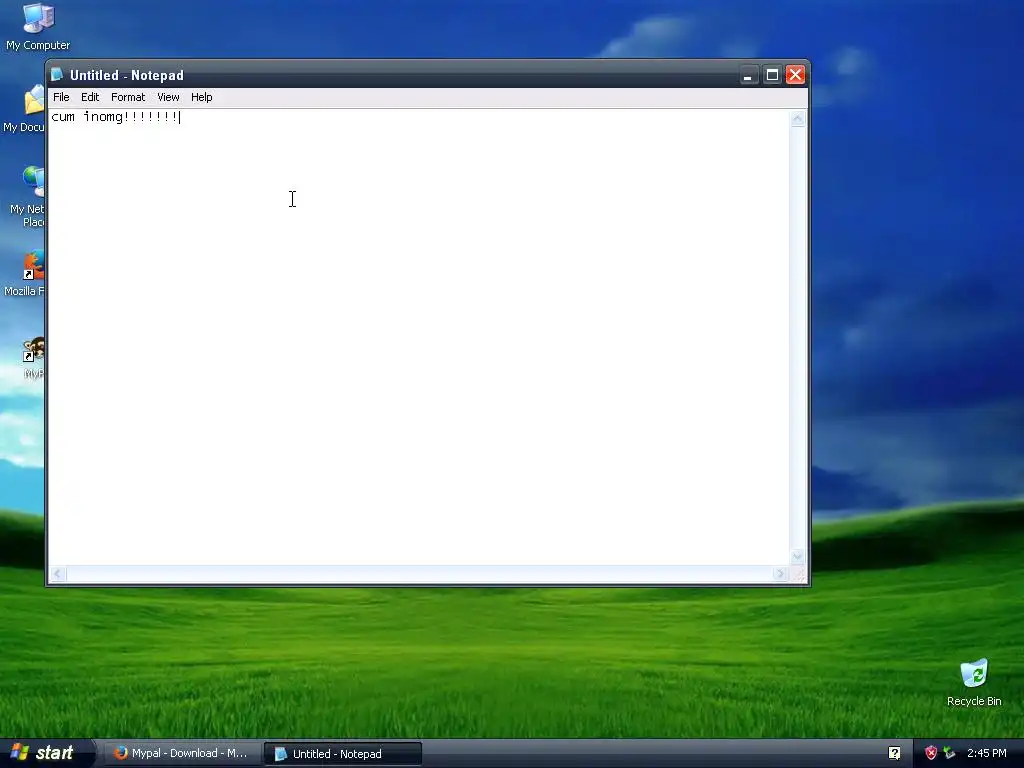Maximize the Notepad window
1024x768 pixels.
pos(772,75)
